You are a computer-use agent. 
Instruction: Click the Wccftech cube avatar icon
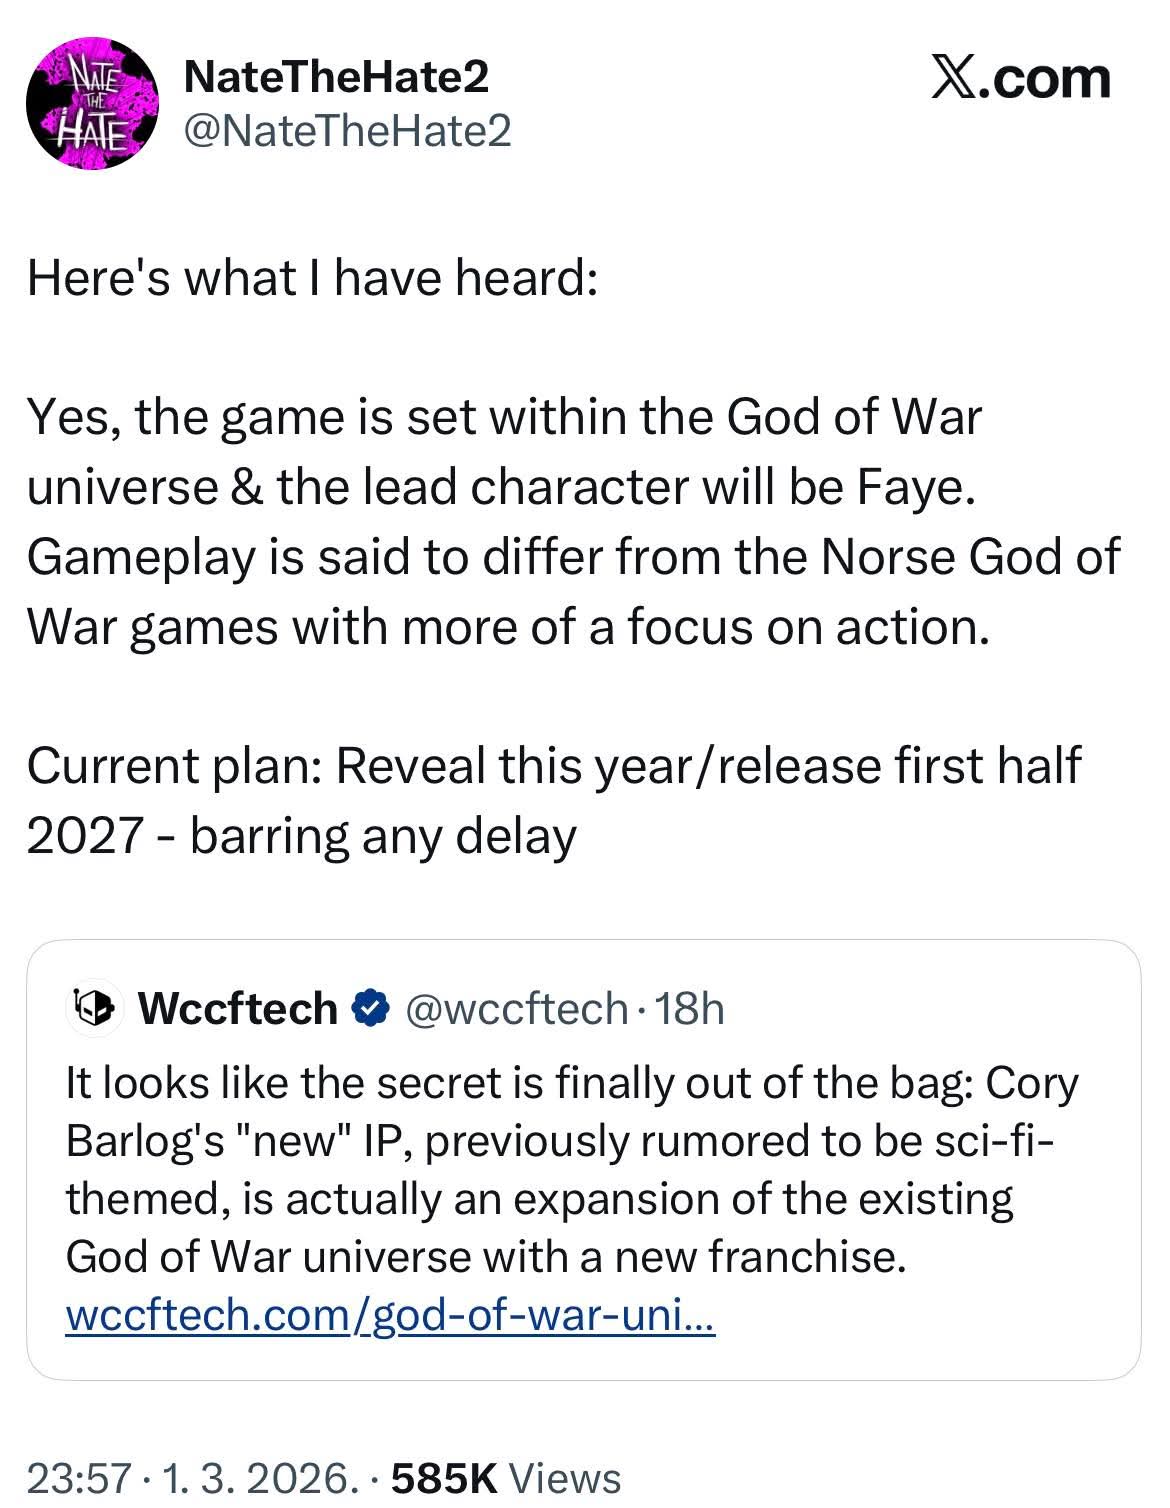coord(94,1008)
